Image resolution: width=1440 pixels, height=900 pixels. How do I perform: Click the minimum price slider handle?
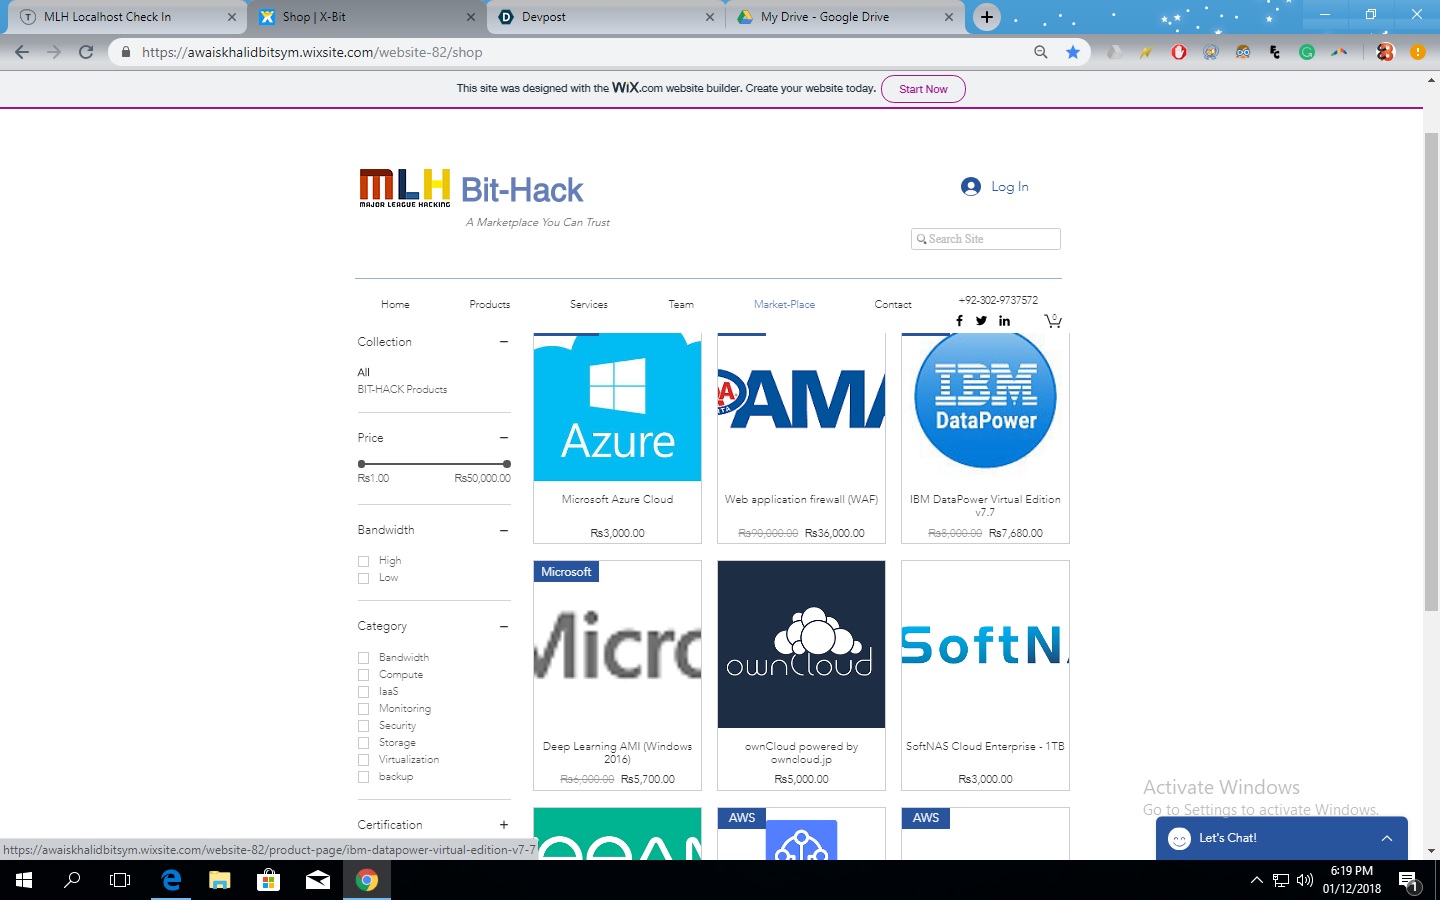[x=362, y=464]
